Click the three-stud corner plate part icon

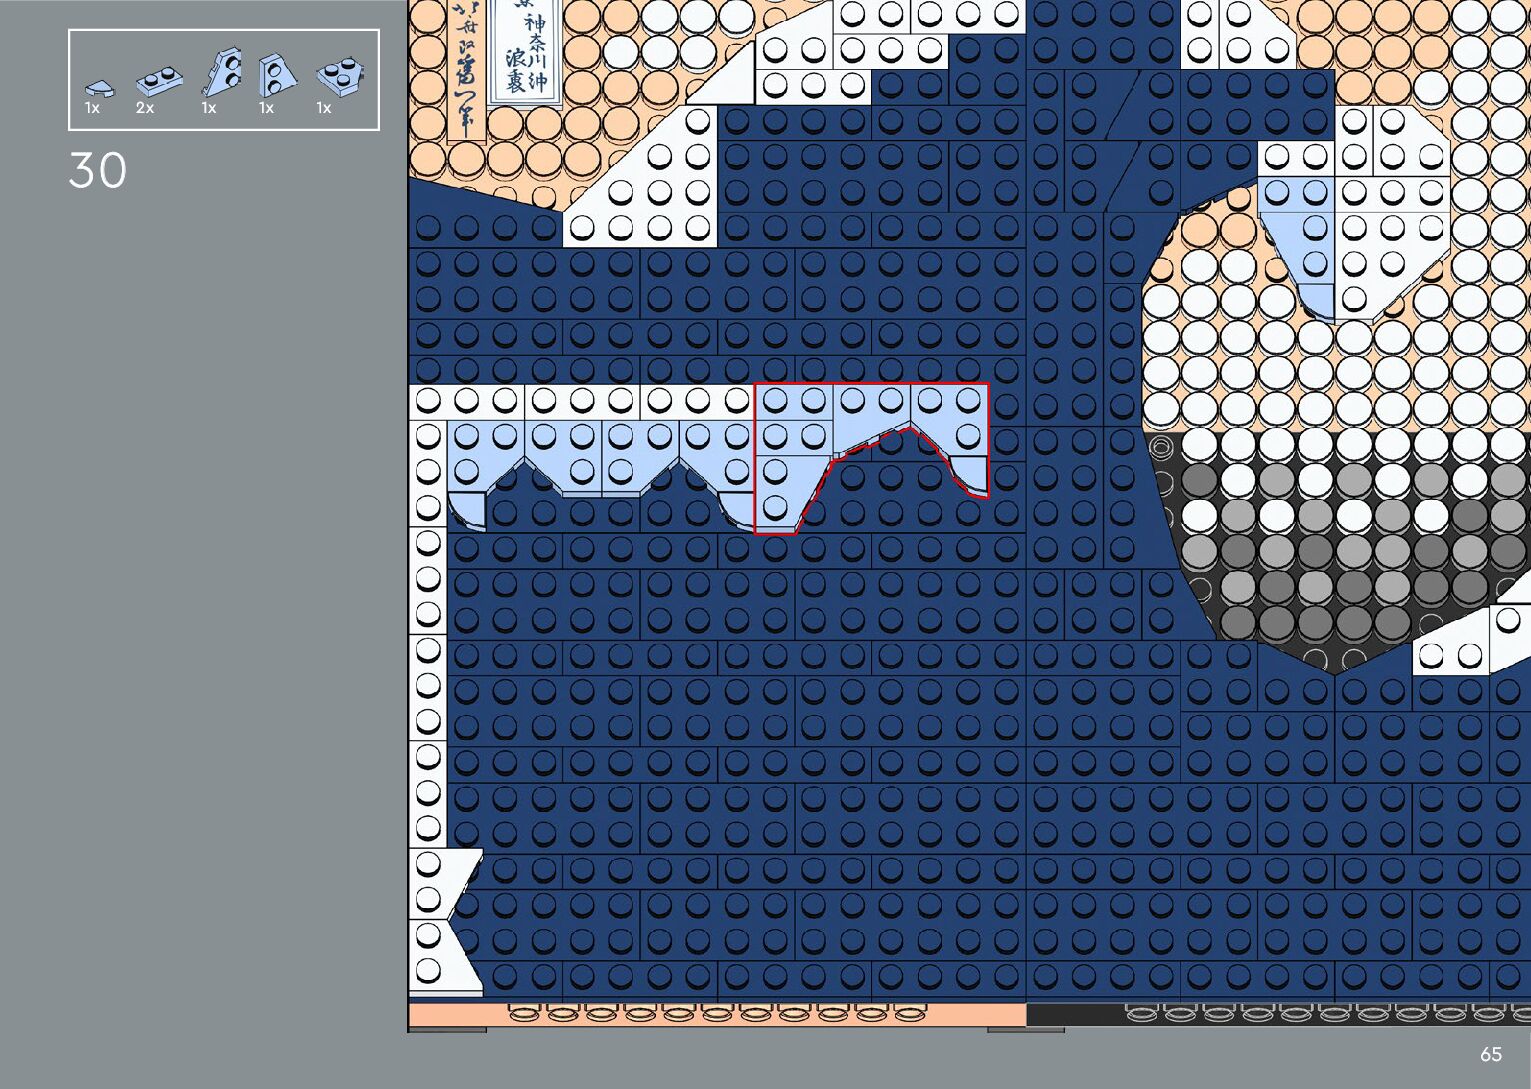tap(340, 78)
